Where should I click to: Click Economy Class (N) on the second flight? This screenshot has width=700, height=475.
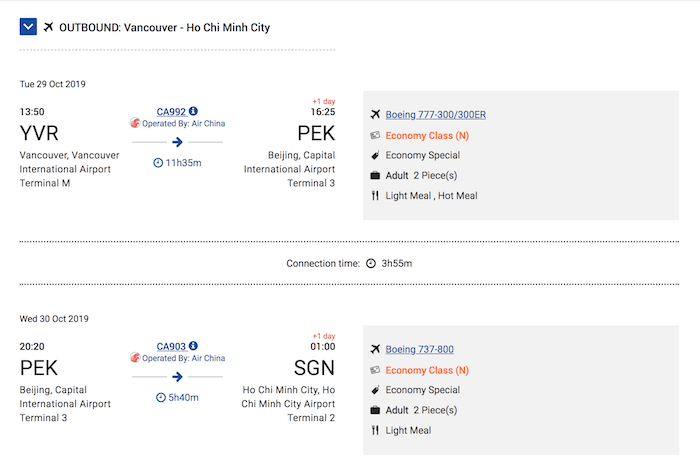pos(427,371)
